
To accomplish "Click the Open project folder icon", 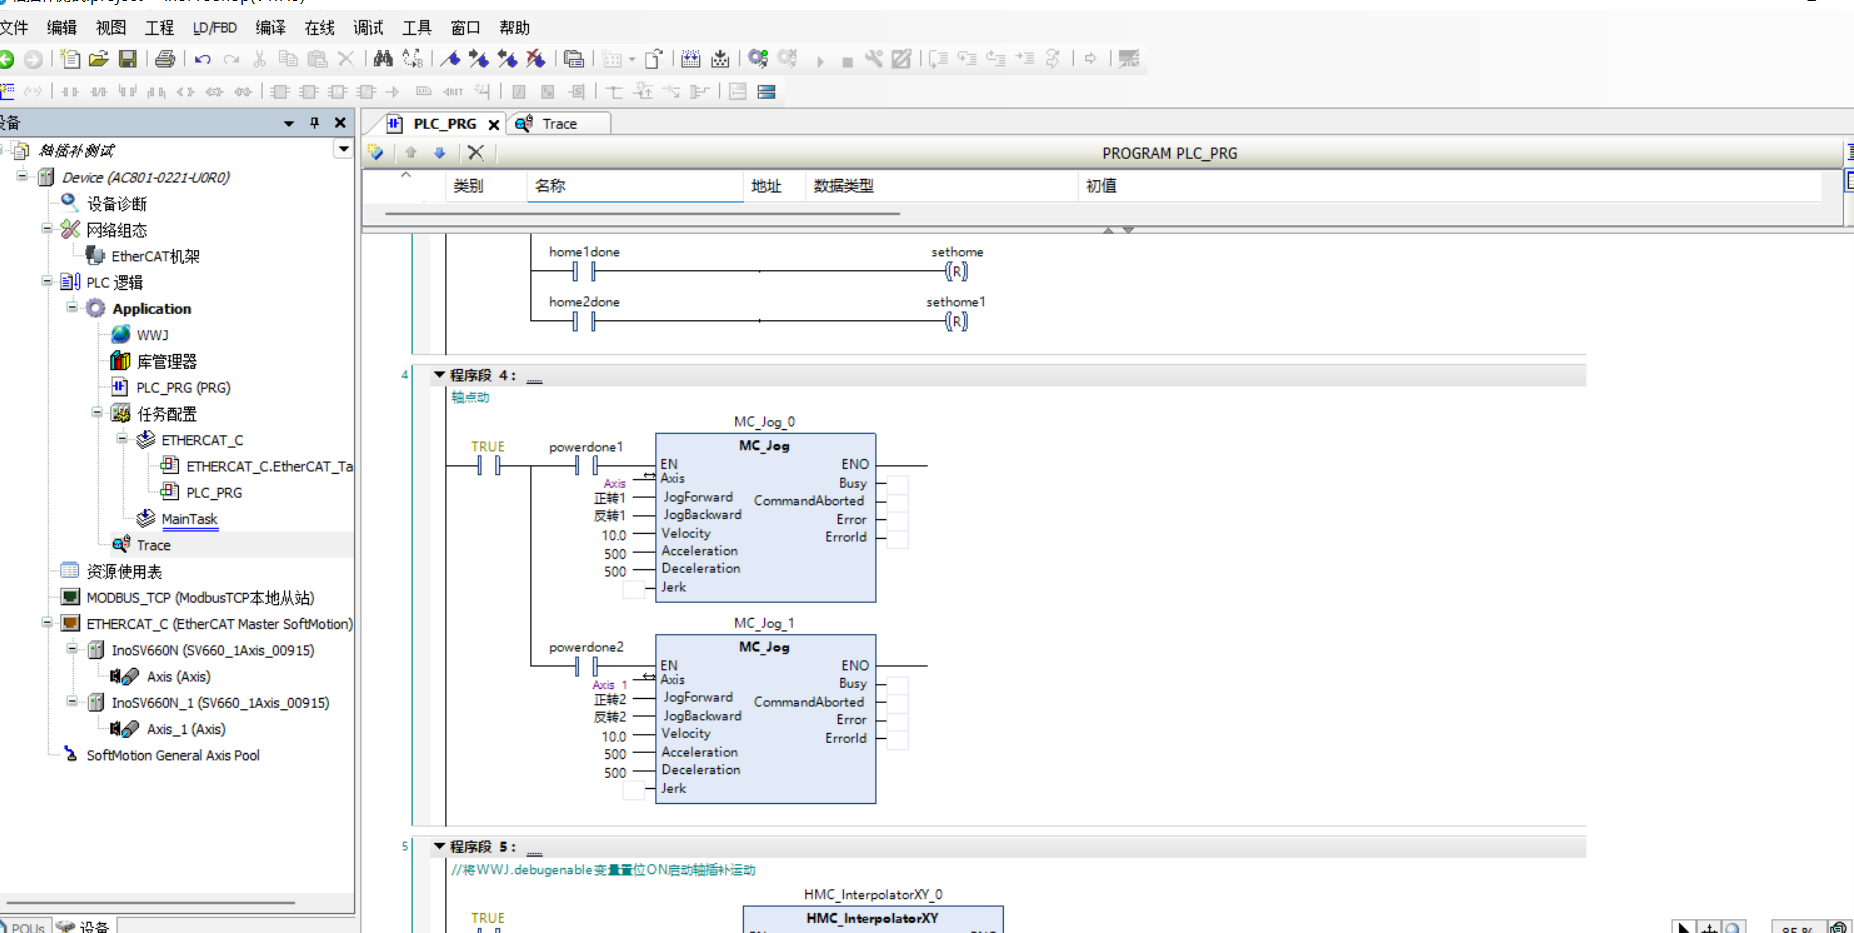I will [98, 59].
